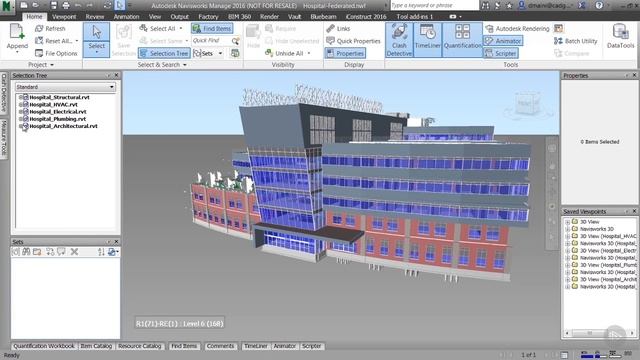The width and height of the screenshot is (640, 360).
Task: Click the Manage Sets icon next to Sets dropdown
Action: point(235,53)
